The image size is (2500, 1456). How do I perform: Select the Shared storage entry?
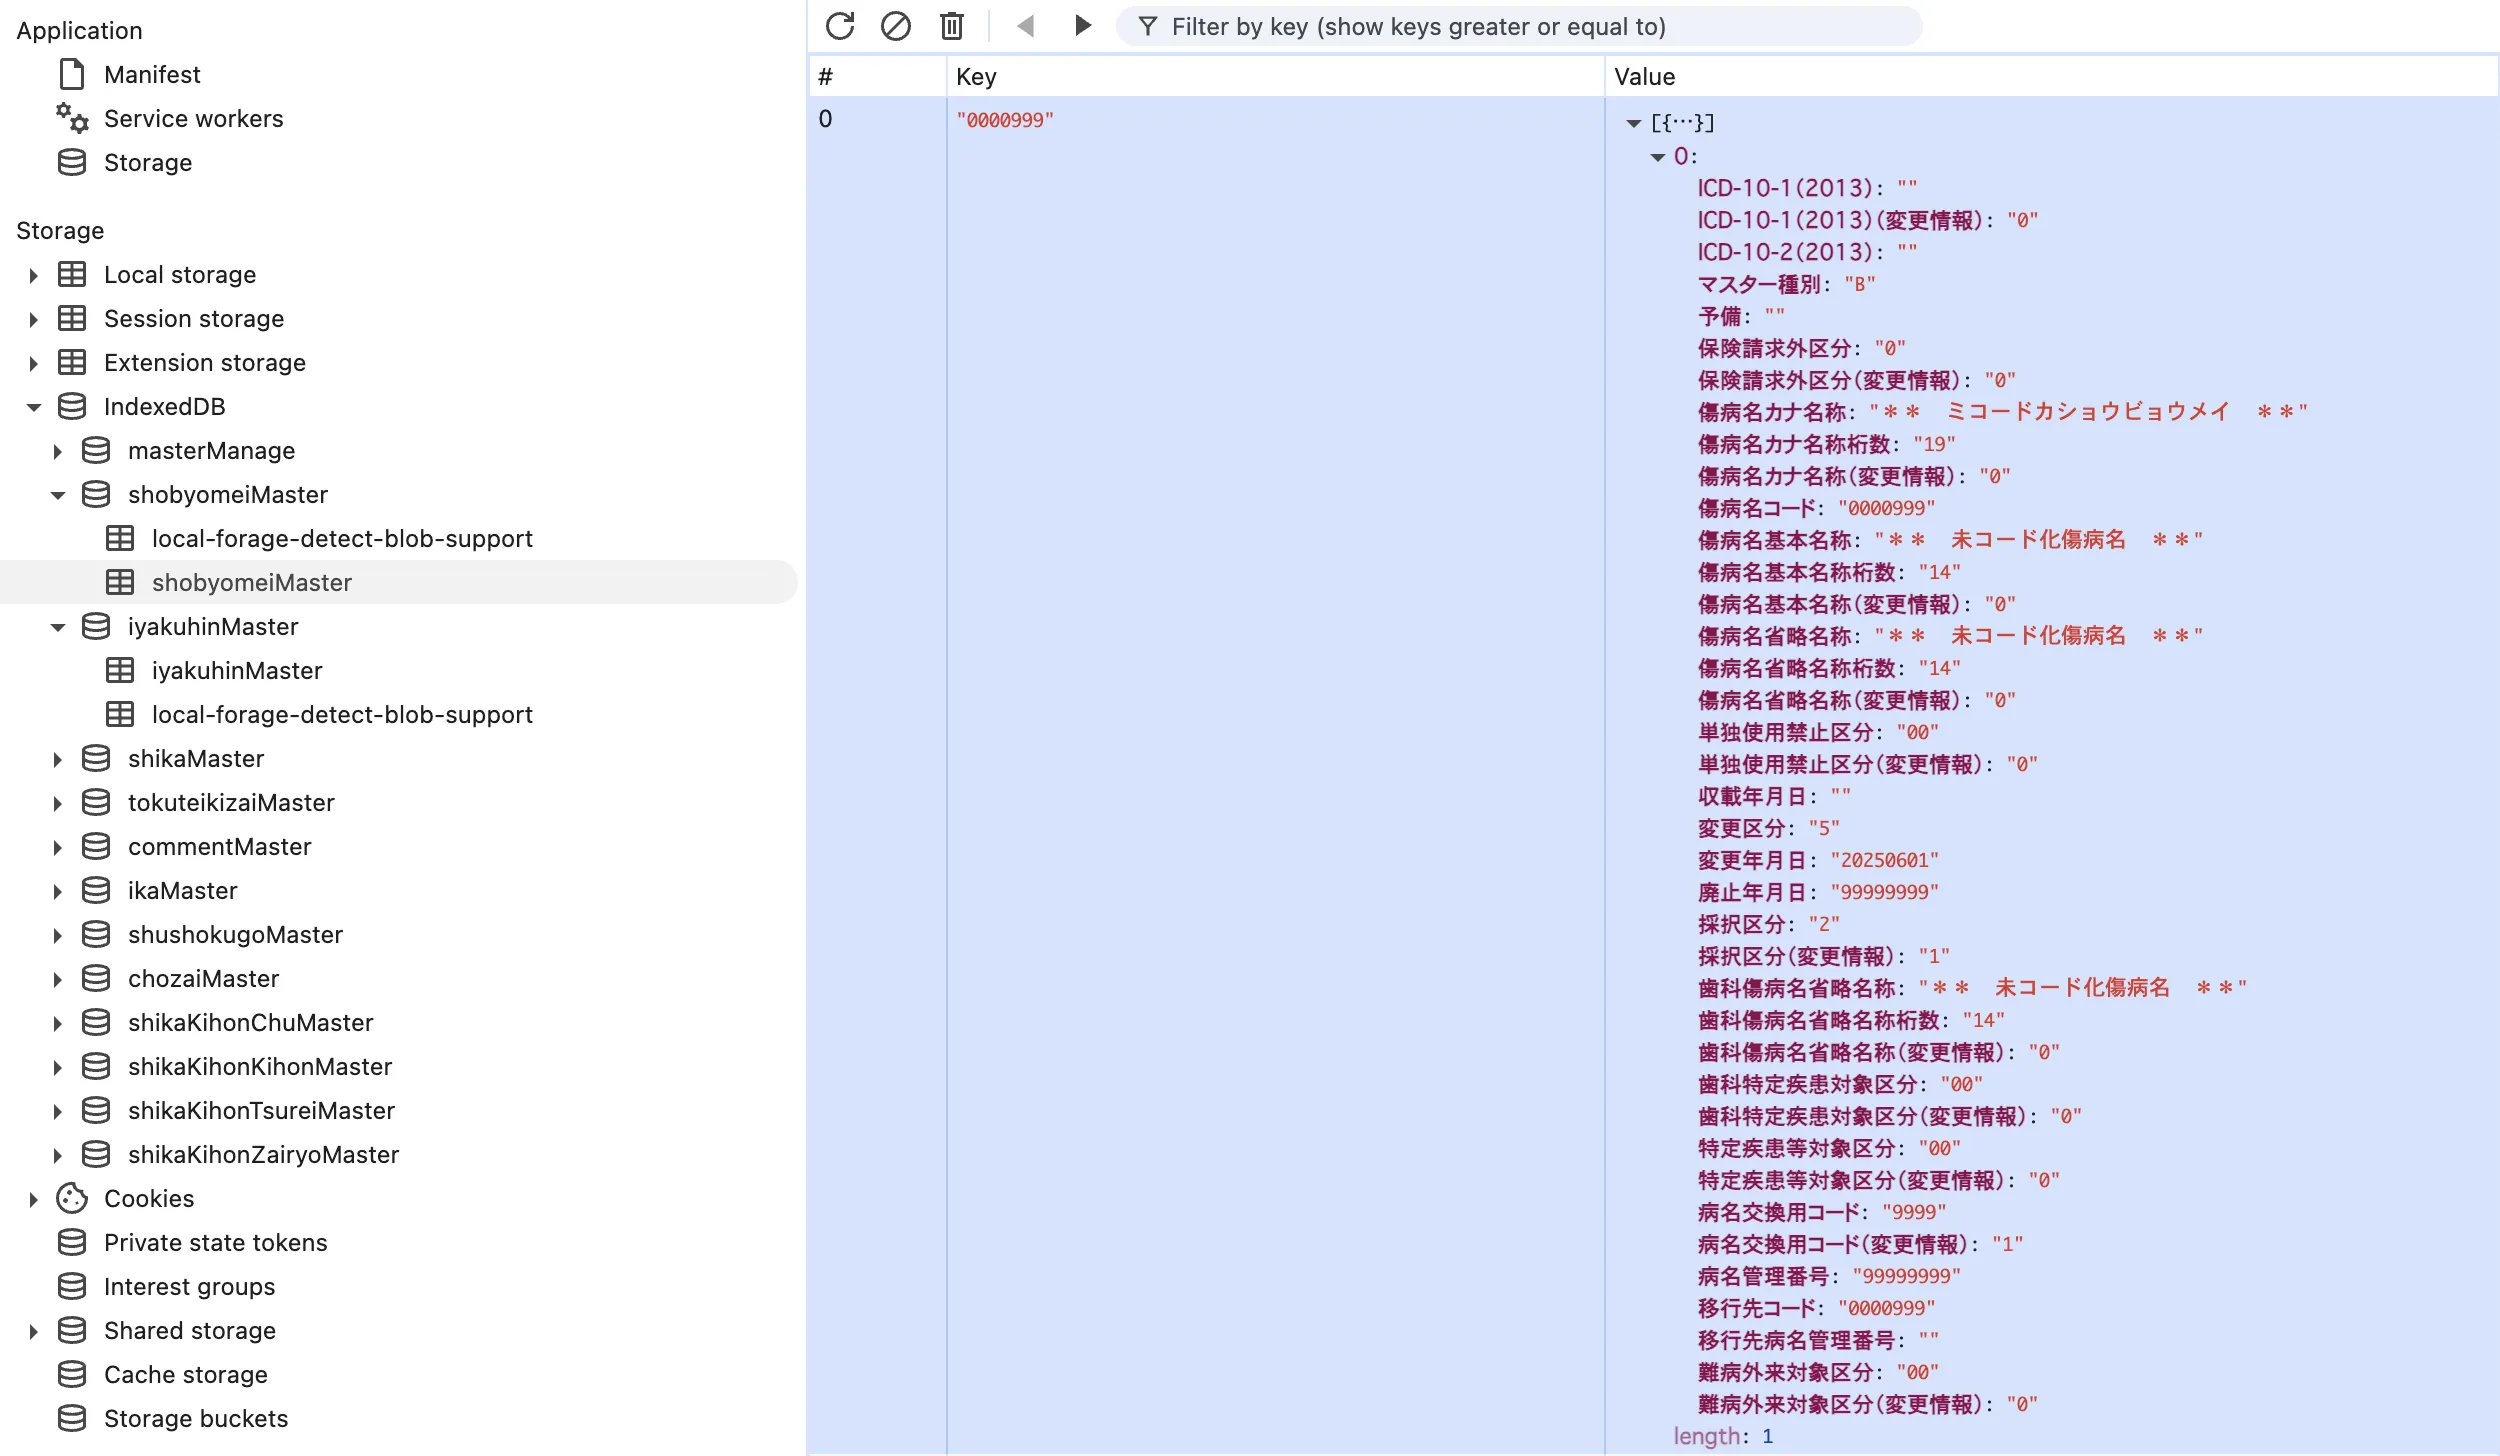tap(190, 1330)
